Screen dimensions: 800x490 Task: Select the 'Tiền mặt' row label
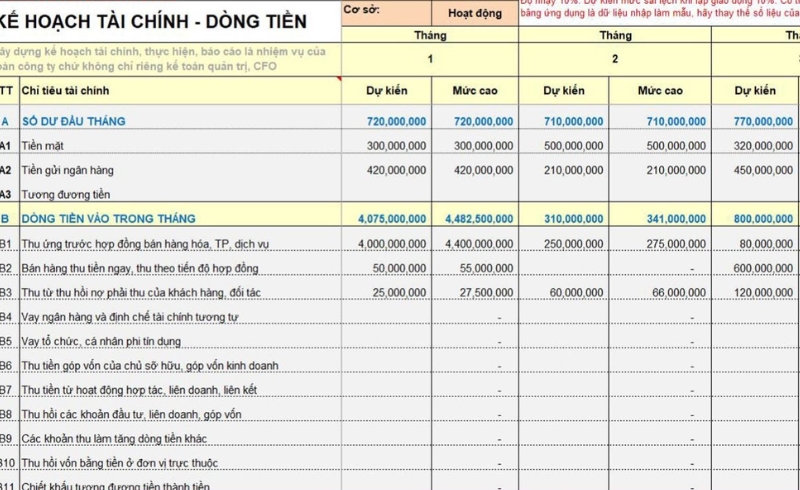[x=42, y=146]
